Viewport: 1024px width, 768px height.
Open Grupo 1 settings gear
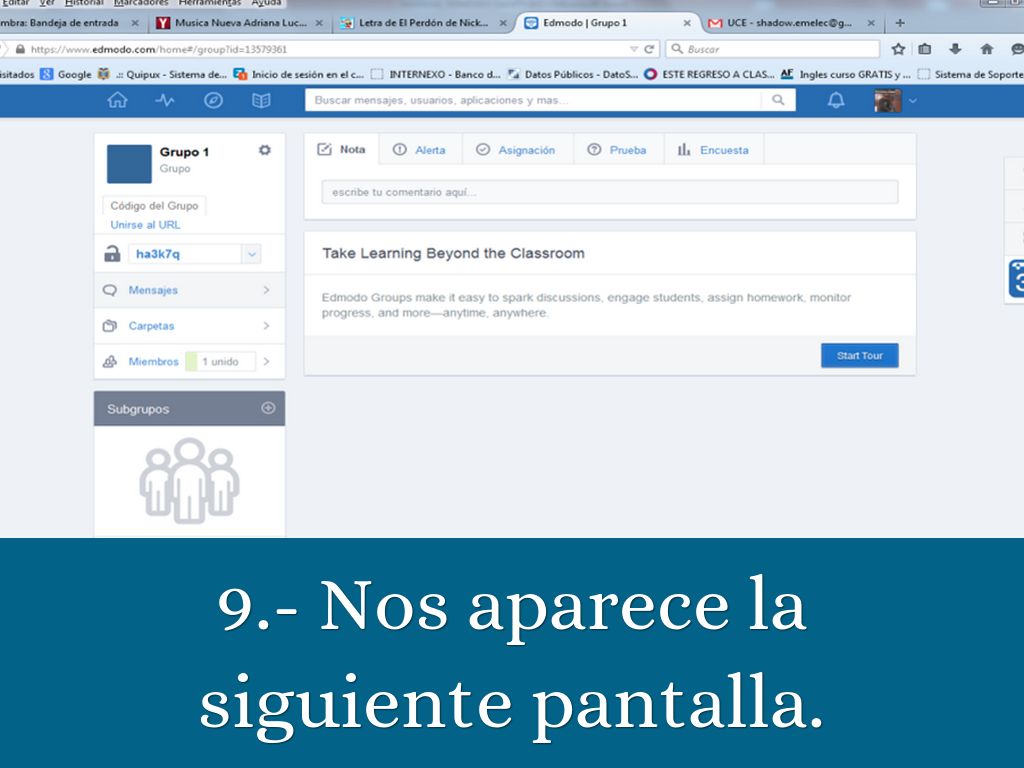pos(265,150)
